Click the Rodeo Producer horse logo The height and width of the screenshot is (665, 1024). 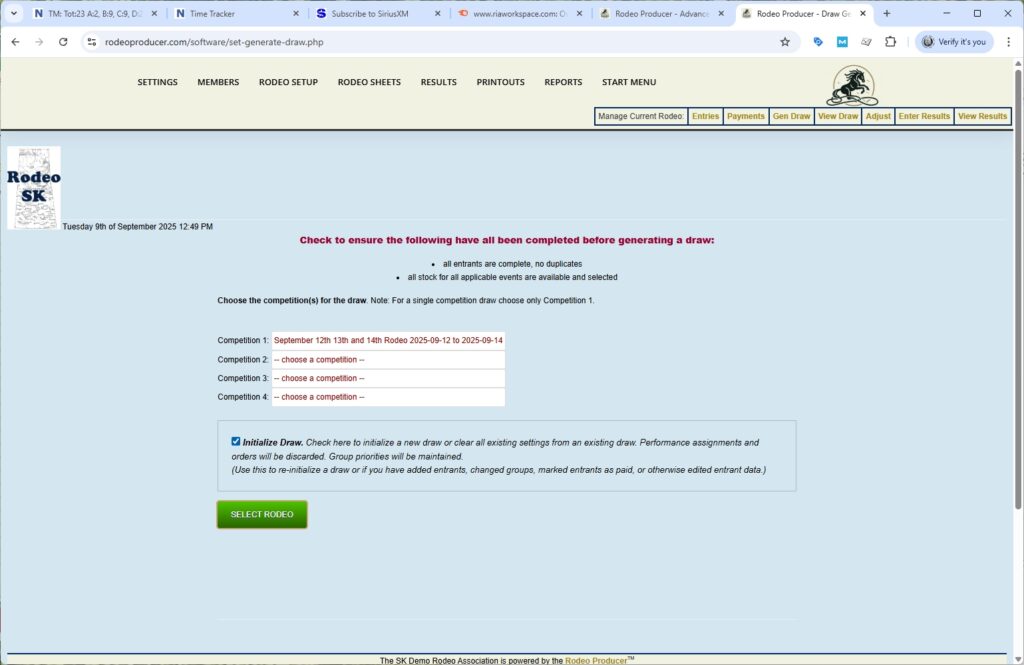[x=851, y=86]
